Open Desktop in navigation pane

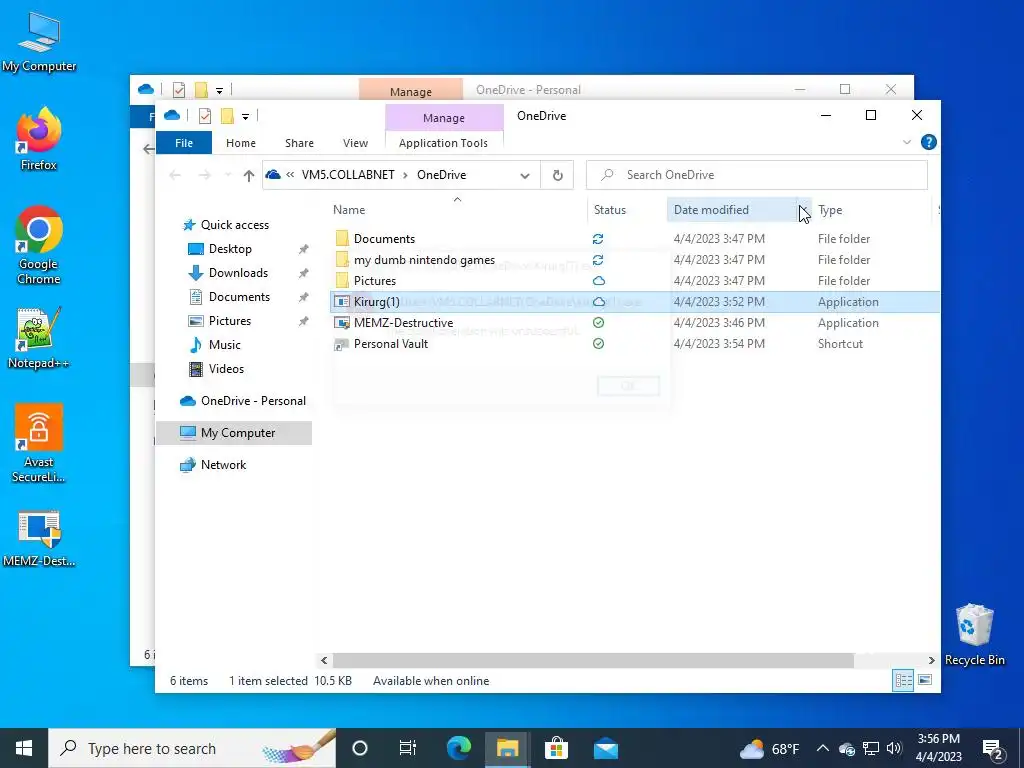click(230, 249)
